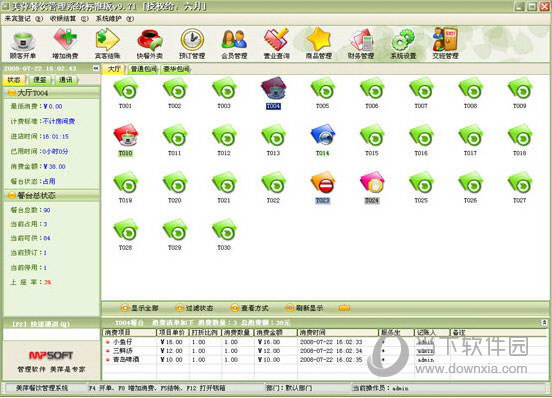This screenshot has width=552, height=398.
Task: Click the quick search input field
Action: coord(51,334)
